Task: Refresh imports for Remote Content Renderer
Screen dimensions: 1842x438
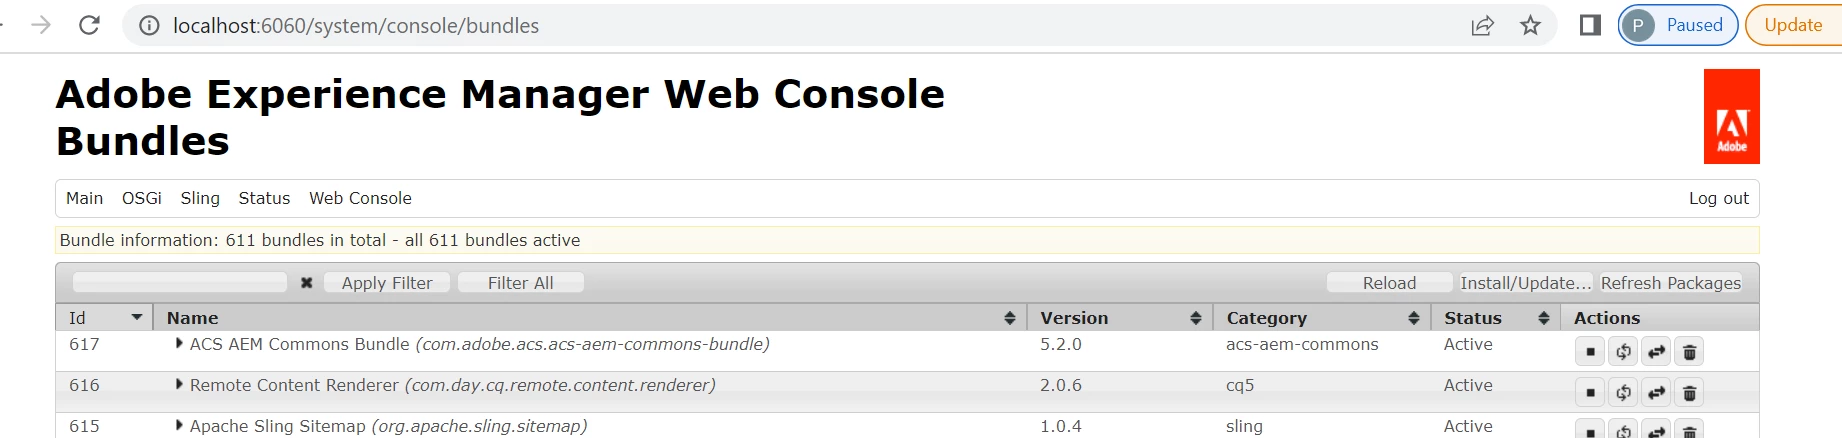Action: 1623,393
